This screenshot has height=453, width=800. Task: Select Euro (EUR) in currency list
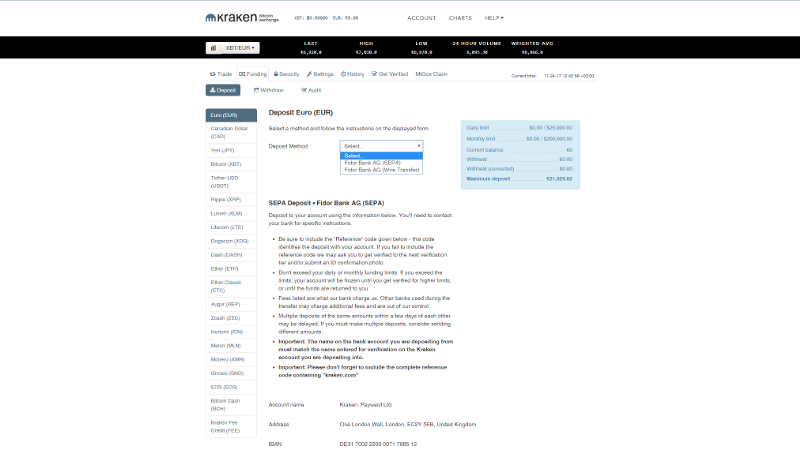point(231,115)
